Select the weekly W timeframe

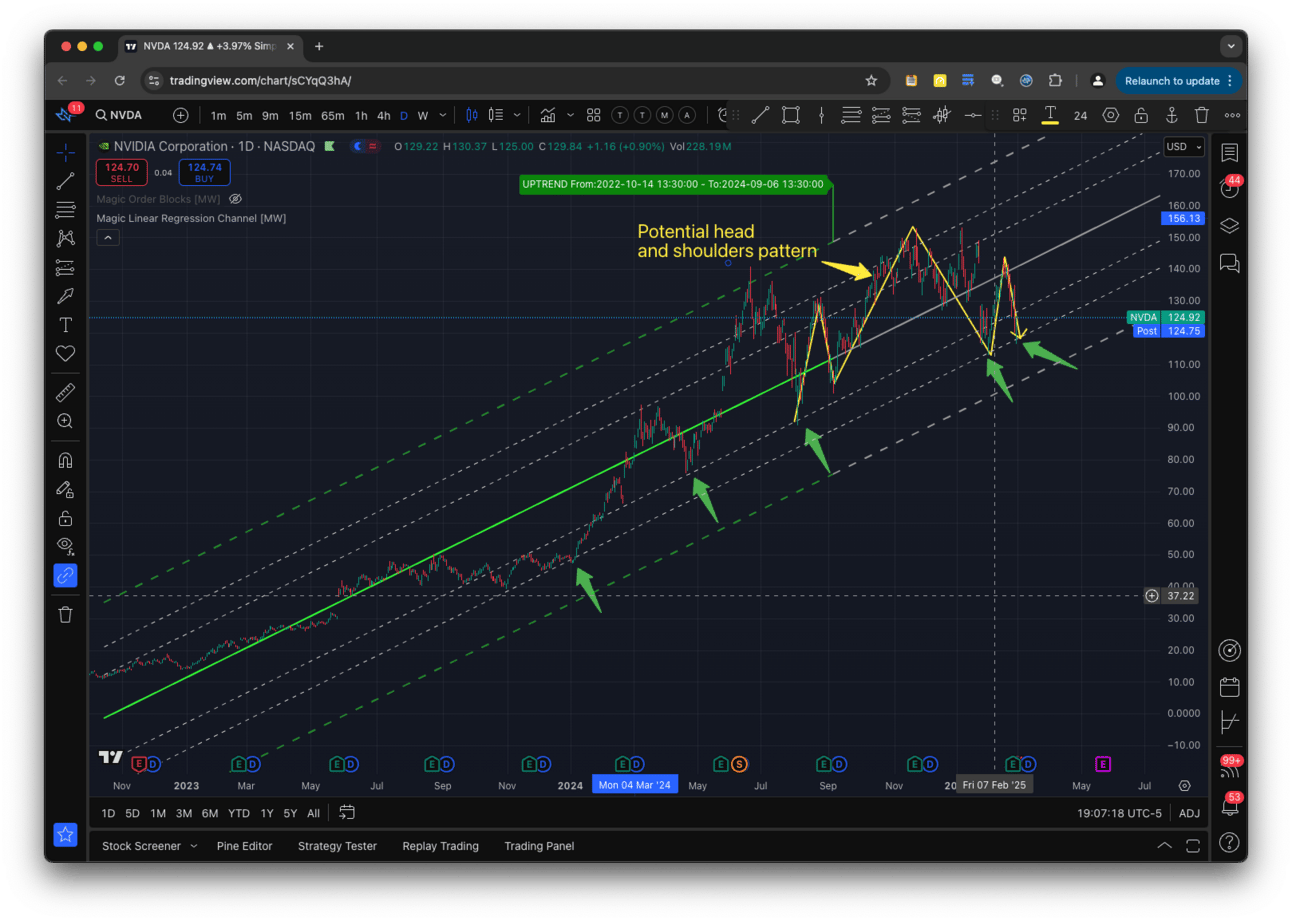(423, 115)
